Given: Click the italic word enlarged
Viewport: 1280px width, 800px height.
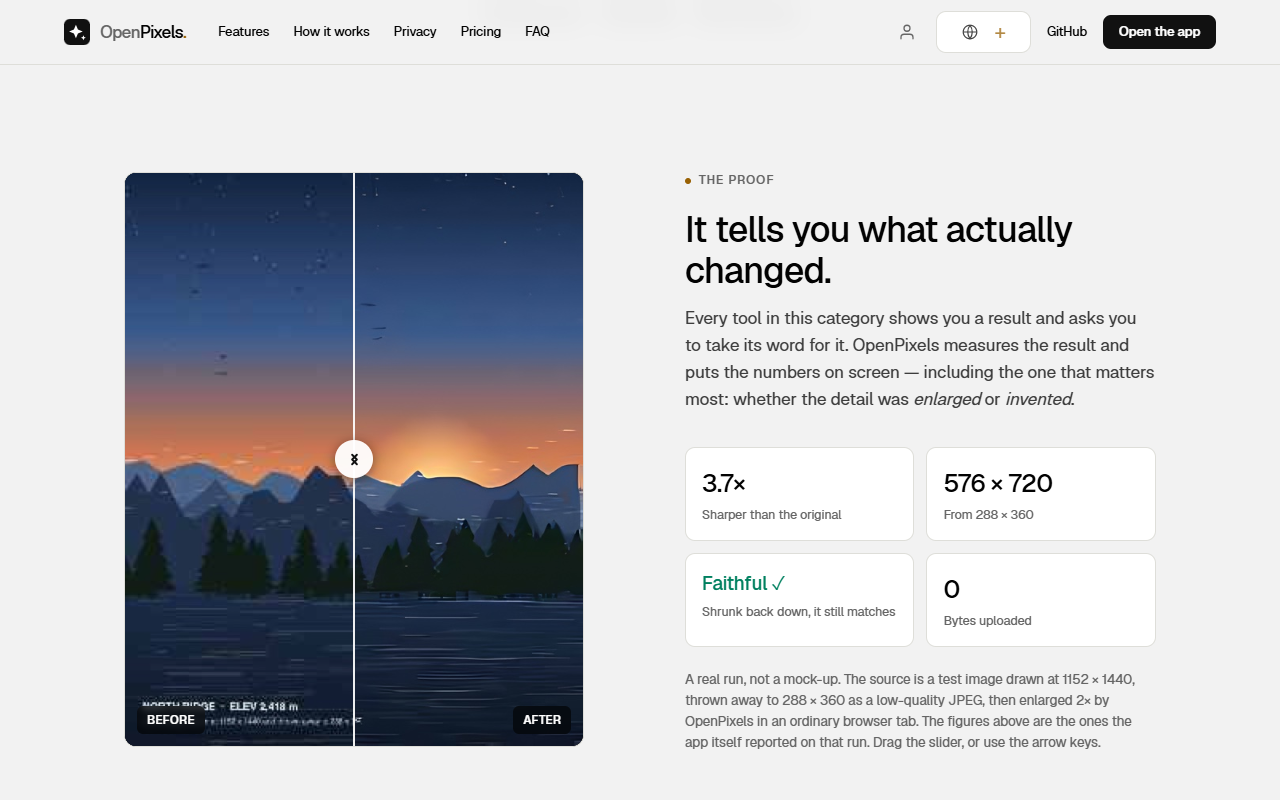Looking at the screenshot, I should point(947,399).
